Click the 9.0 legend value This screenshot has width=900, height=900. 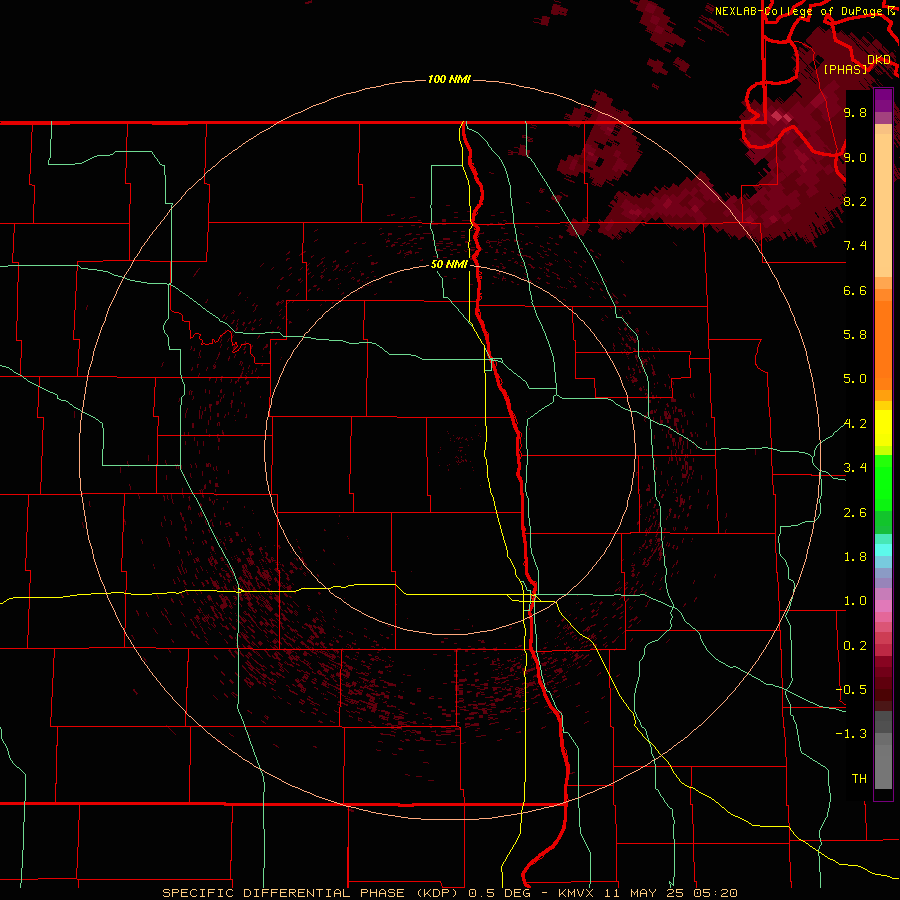coord(855,157)
